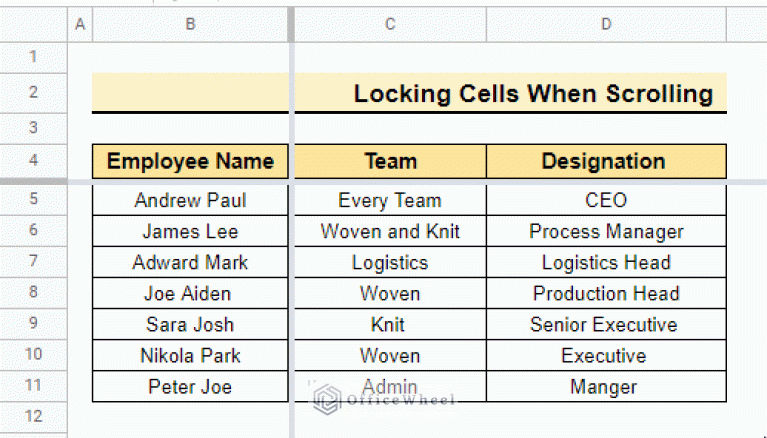This screenshot has width=767, height=438.
Task: Select column B header
Action: 190,24
